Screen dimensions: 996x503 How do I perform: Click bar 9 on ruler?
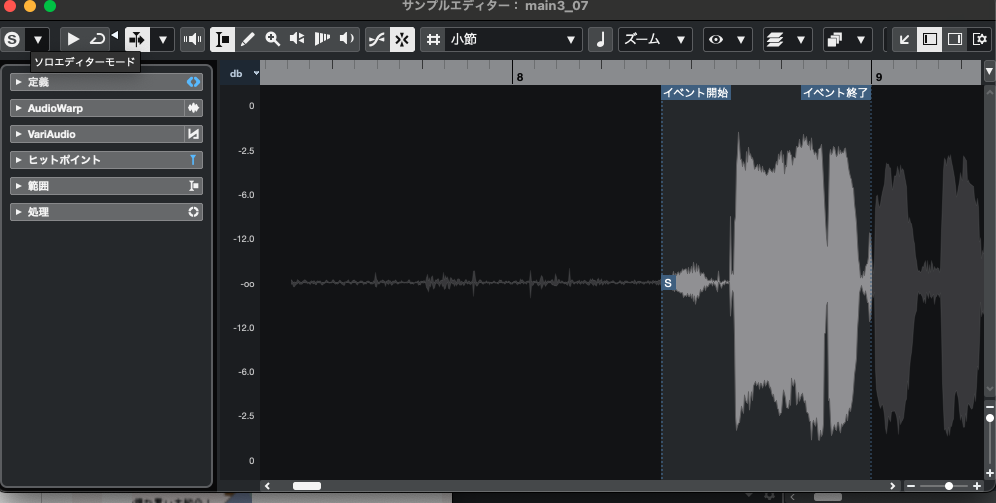click(x=878, y=77)
